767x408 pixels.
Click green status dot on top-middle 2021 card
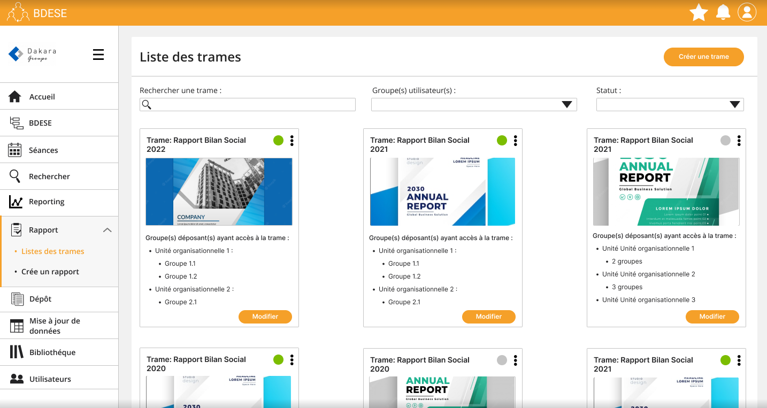pos(502,141)
